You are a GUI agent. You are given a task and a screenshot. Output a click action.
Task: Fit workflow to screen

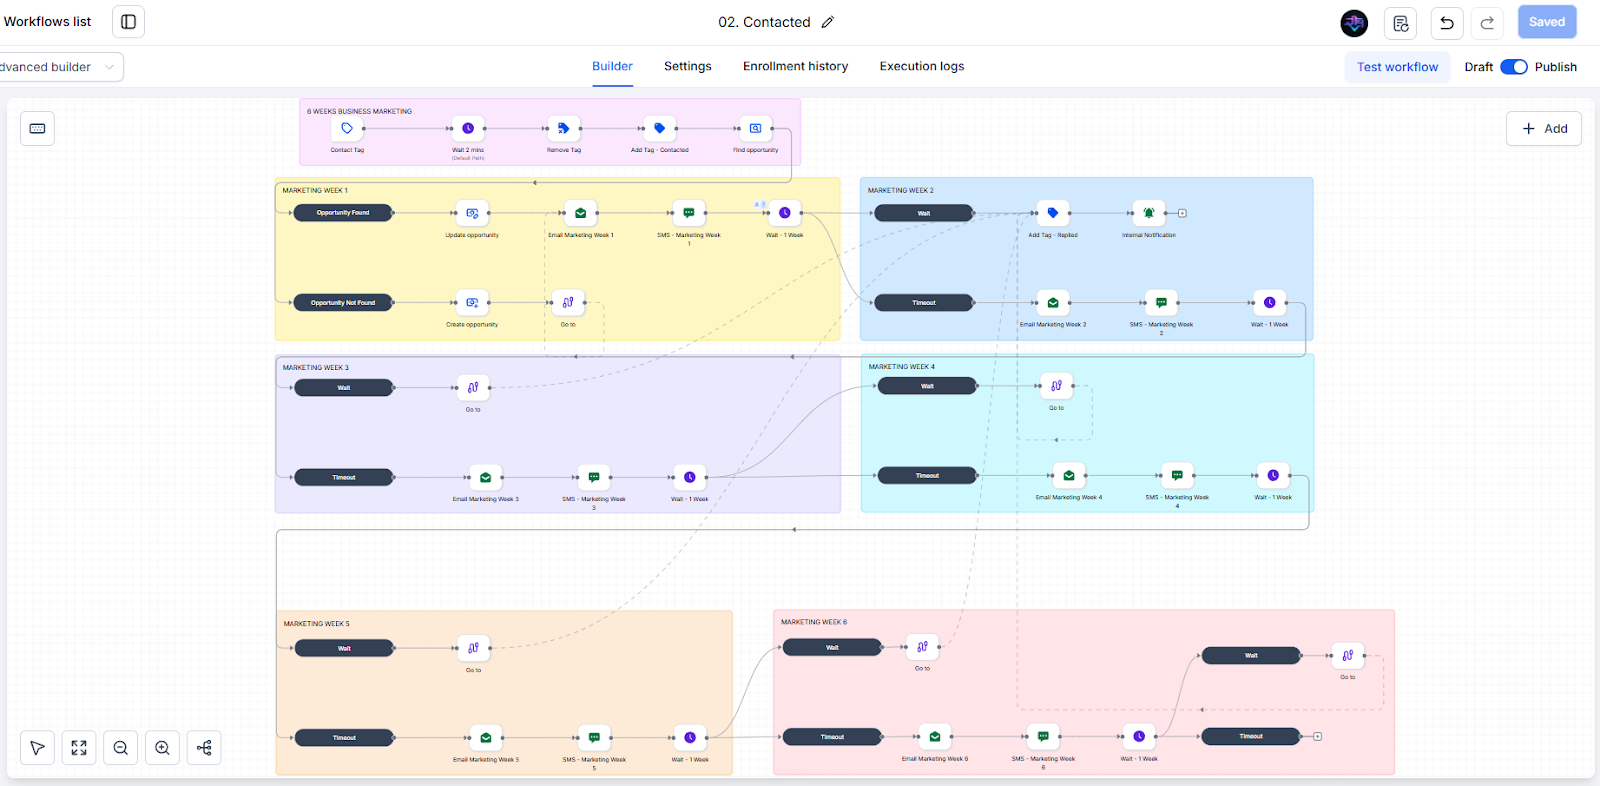point(79,748)
